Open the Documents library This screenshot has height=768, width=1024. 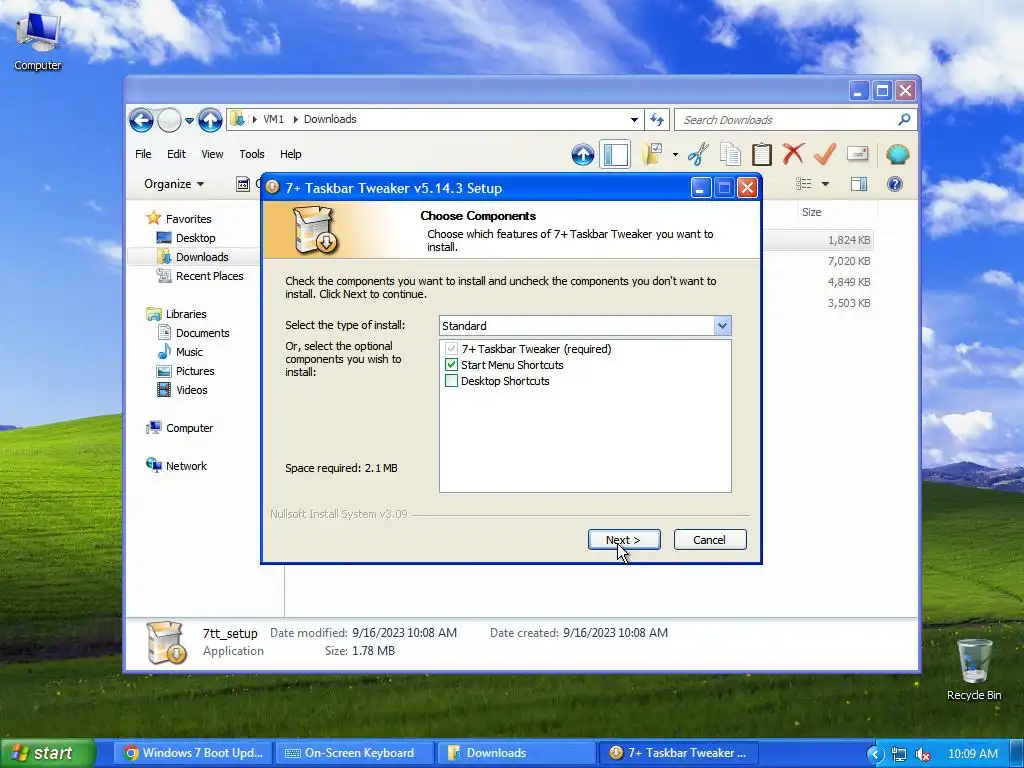tap(202, 332)
